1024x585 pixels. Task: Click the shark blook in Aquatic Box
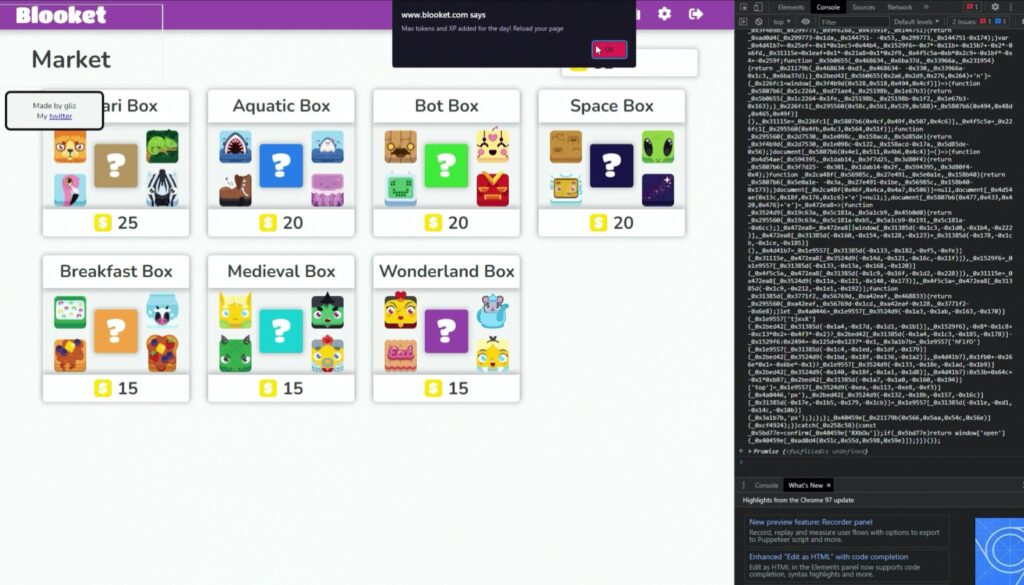pyautogui.click(x=235, y=146)
